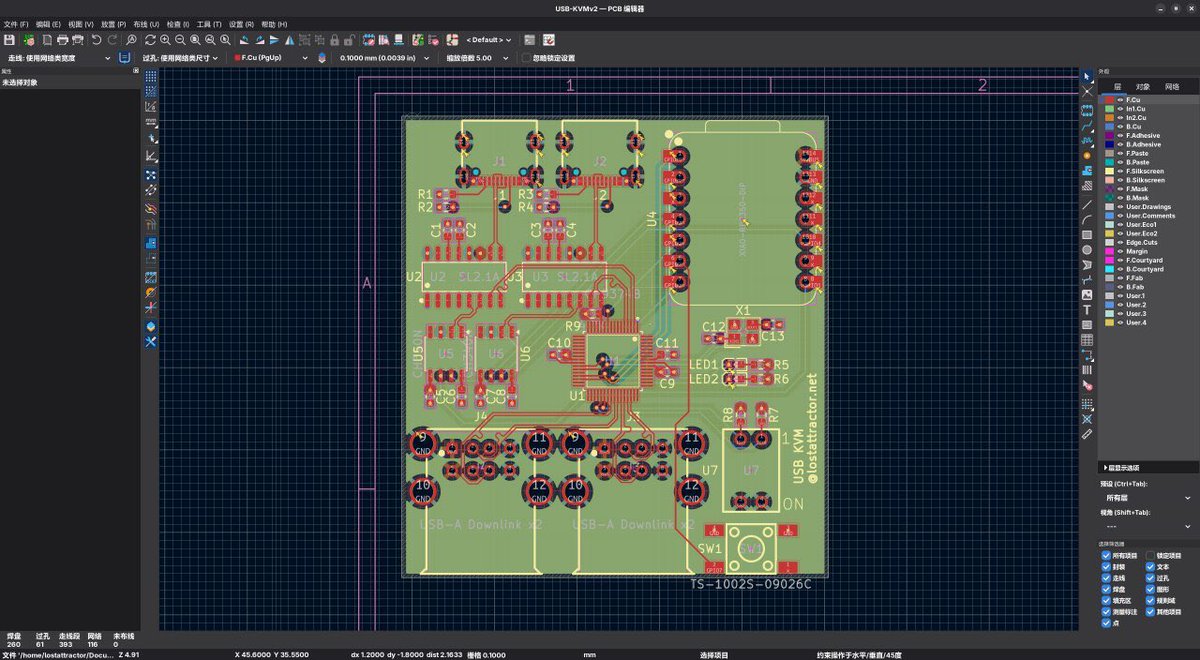Open the 预设 所有层 preset dropdown

tap(1146, 497)
